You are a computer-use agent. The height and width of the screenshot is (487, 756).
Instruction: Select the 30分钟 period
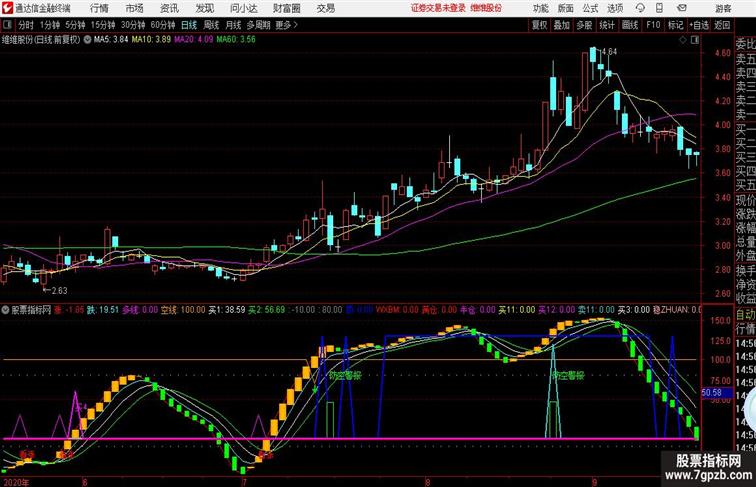[133, 25]
